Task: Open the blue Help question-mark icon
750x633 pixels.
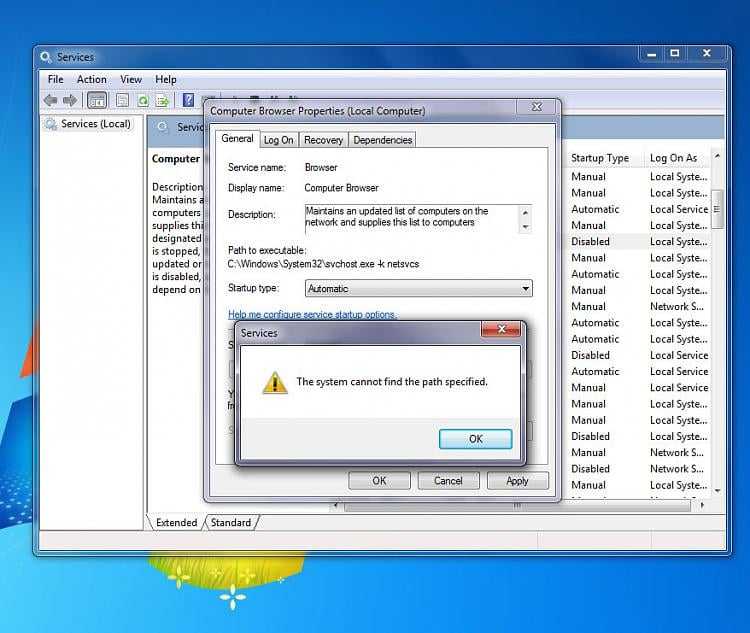Action: click(188, 100)
